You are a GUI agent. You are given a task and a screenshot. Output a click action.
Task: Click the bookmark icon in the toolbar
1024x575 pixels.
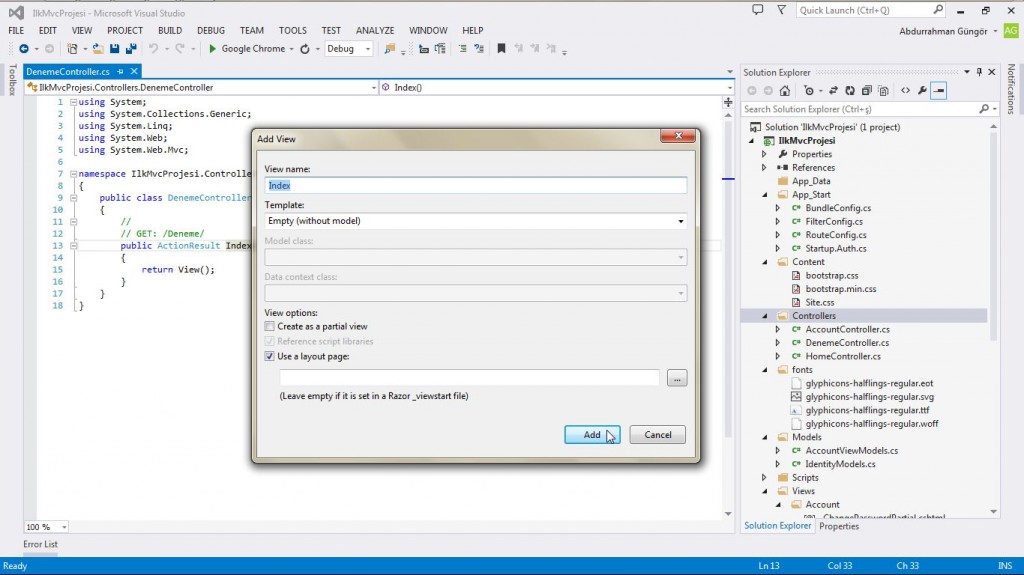(x=501, y=48)
